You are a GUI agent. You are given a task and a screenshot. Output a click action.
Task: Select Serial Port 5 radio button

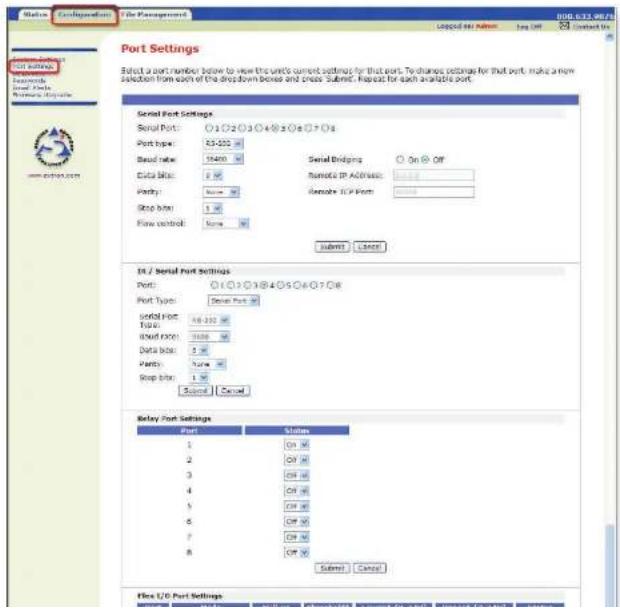tap(275, 128)
